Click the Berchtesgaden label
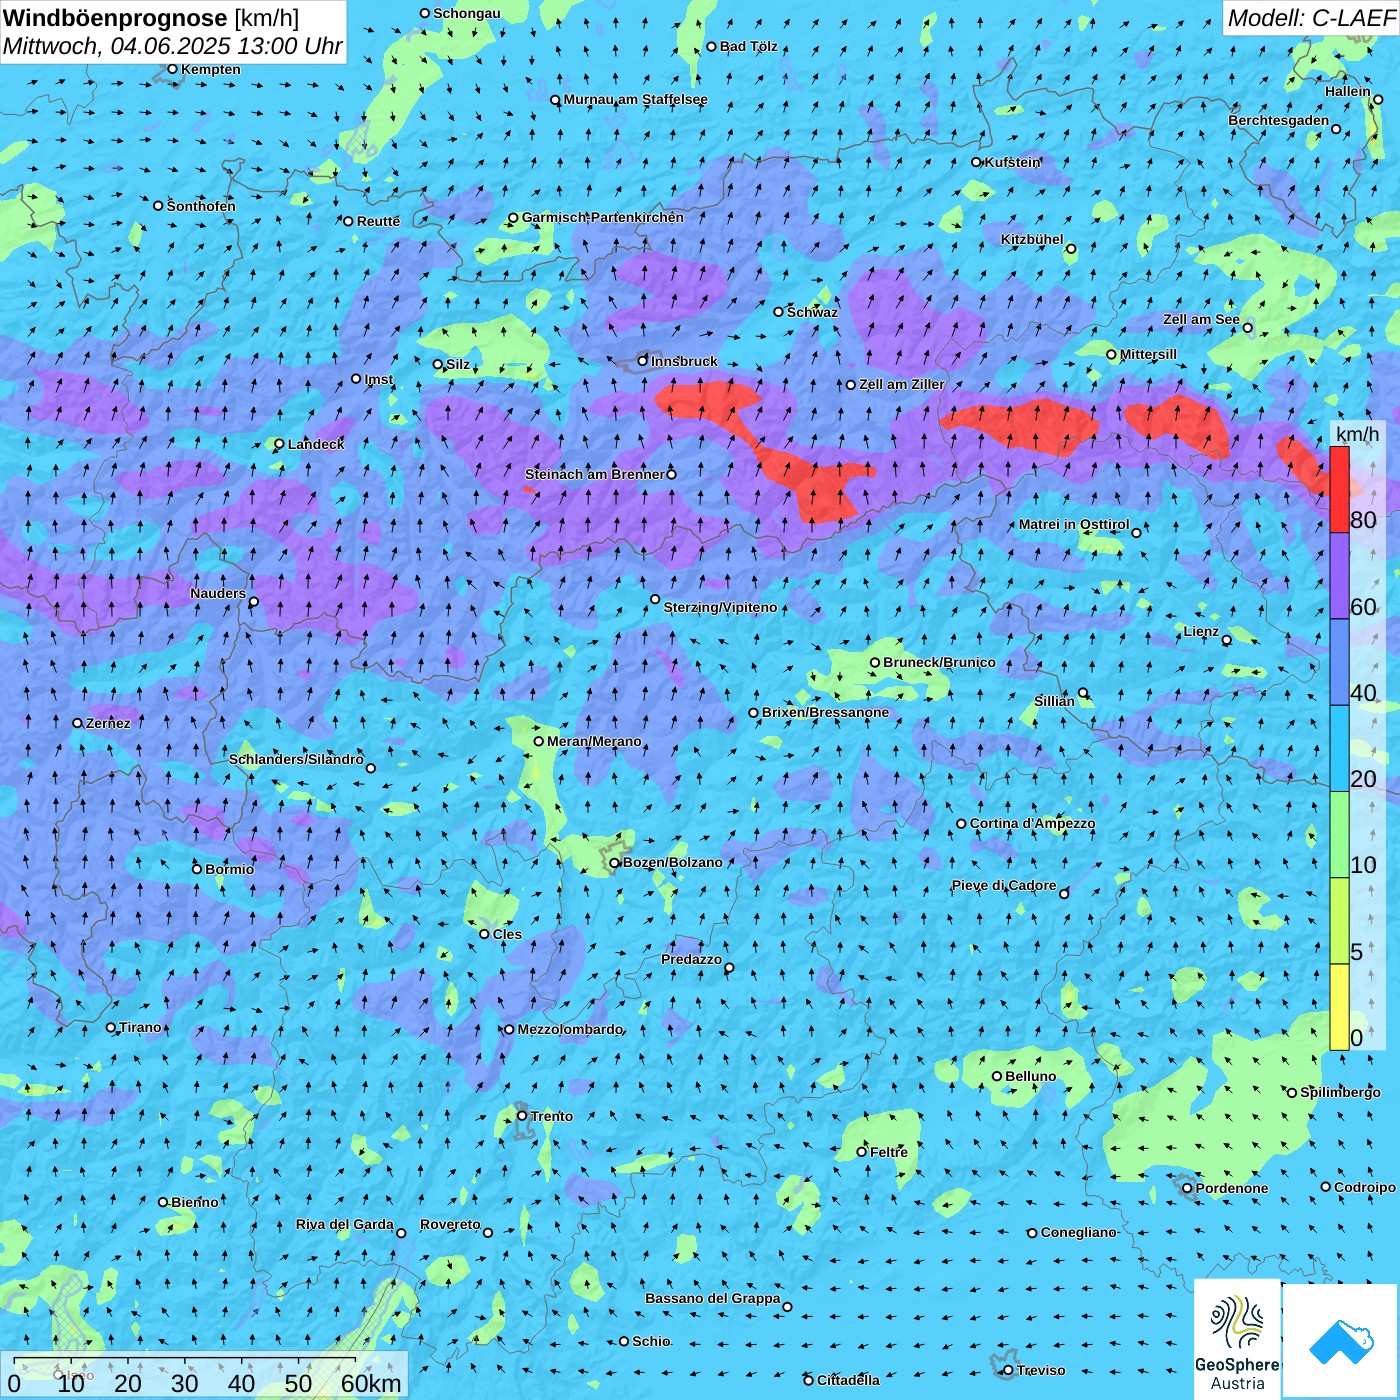 1279,120
